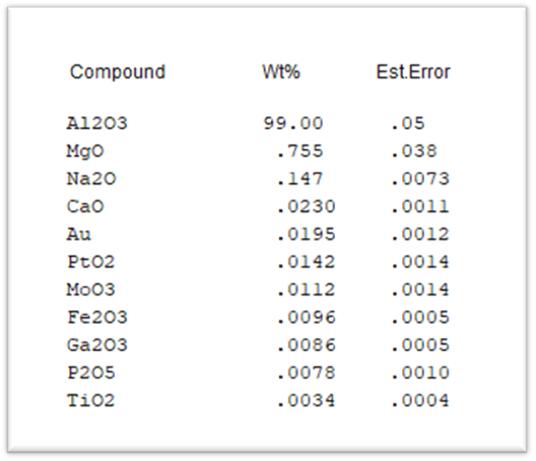Select the Al2O3 compound row label
This screenshot has width=536, height=461.
(x=97, y=123)
